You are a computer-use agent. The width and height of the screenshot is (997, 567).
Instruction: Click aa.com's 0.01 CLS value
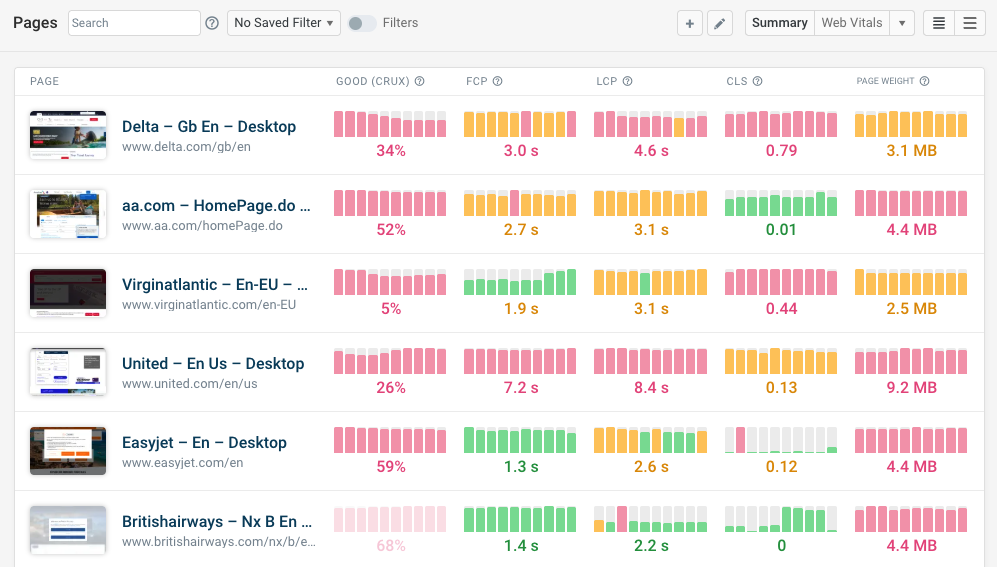point(781,229)
